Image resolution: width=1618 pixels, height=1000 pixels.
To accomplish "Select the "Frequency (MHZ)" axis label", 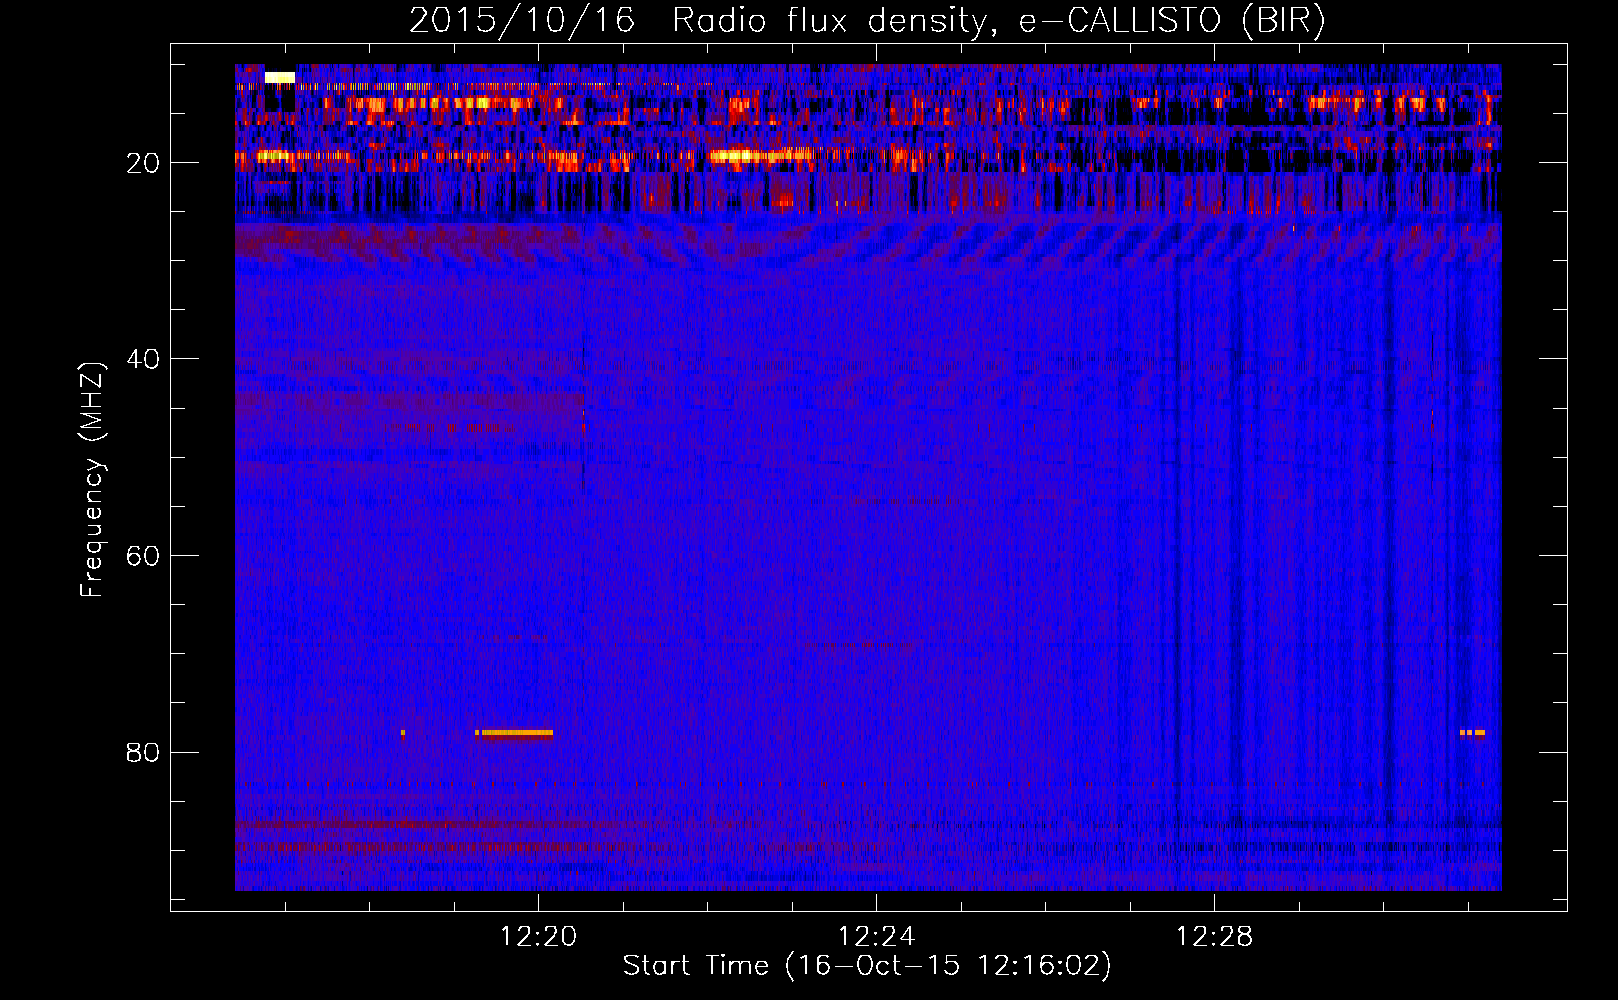I will tap(92, 480).
